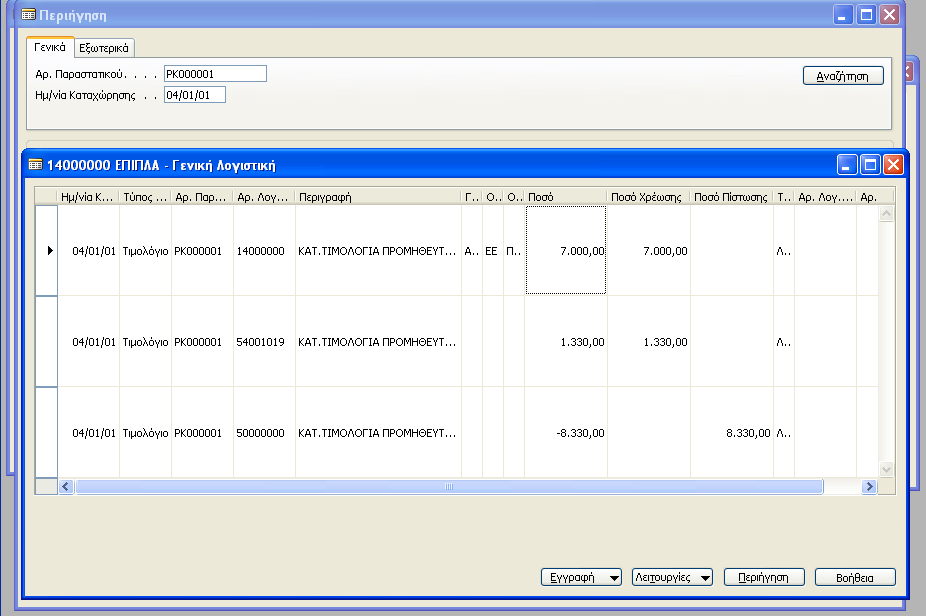Click the horizontal scrollbar right arrow
The image size is (926, 616).
(869, 487)
